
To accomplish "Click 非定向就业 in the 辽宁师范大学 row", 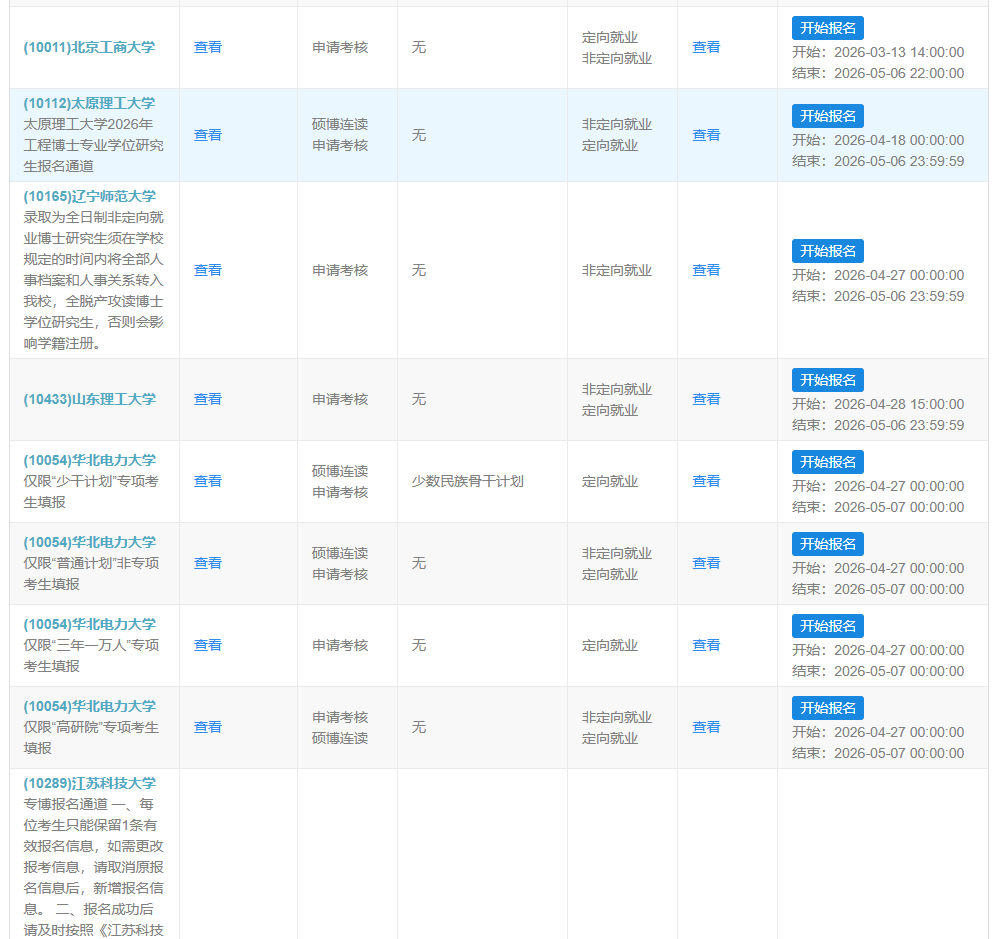I will tap(617, 271).
